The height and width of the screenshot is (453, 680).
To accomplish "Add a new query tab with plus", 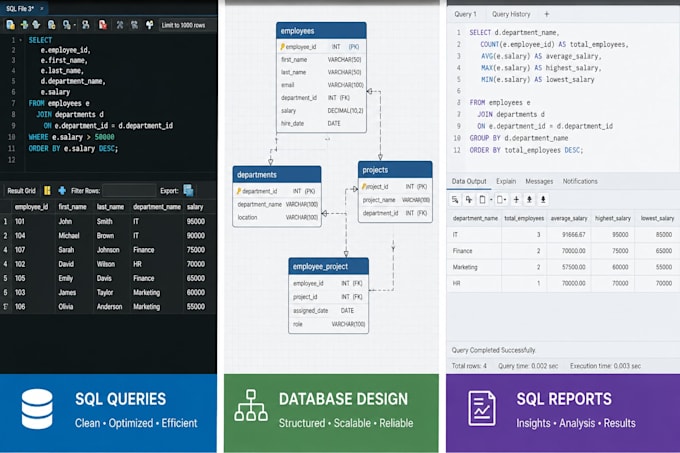I will 546,14.
